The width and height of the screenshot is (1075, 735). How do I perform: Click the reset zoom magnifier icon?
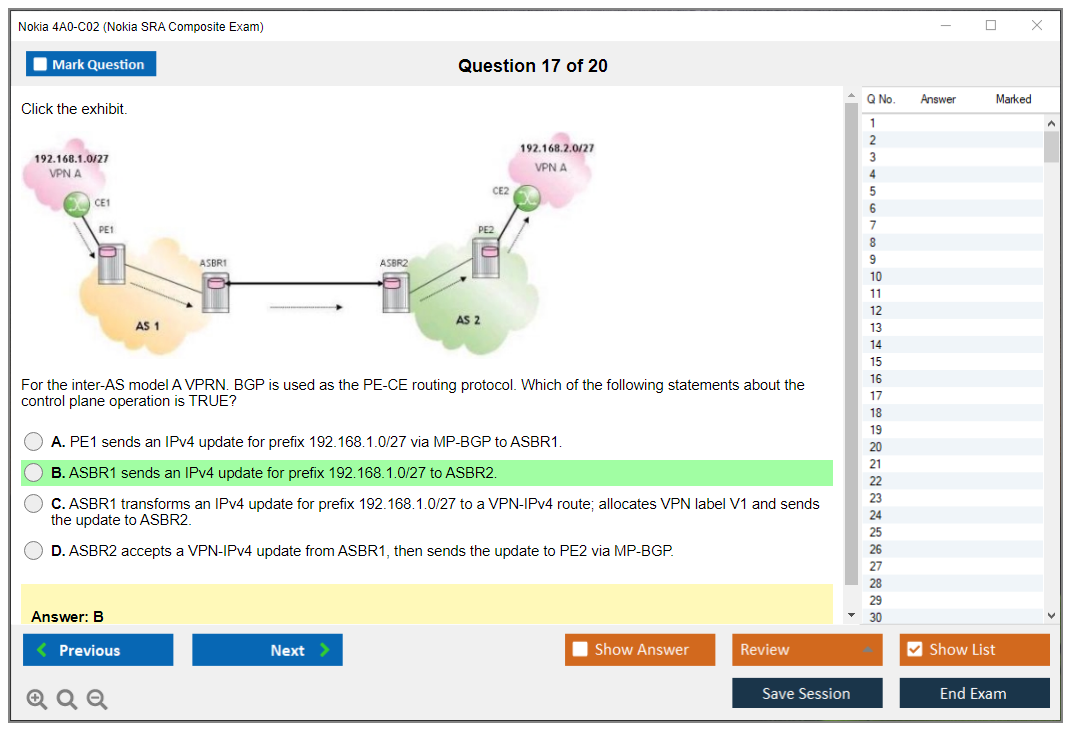(x=67, y=700)
